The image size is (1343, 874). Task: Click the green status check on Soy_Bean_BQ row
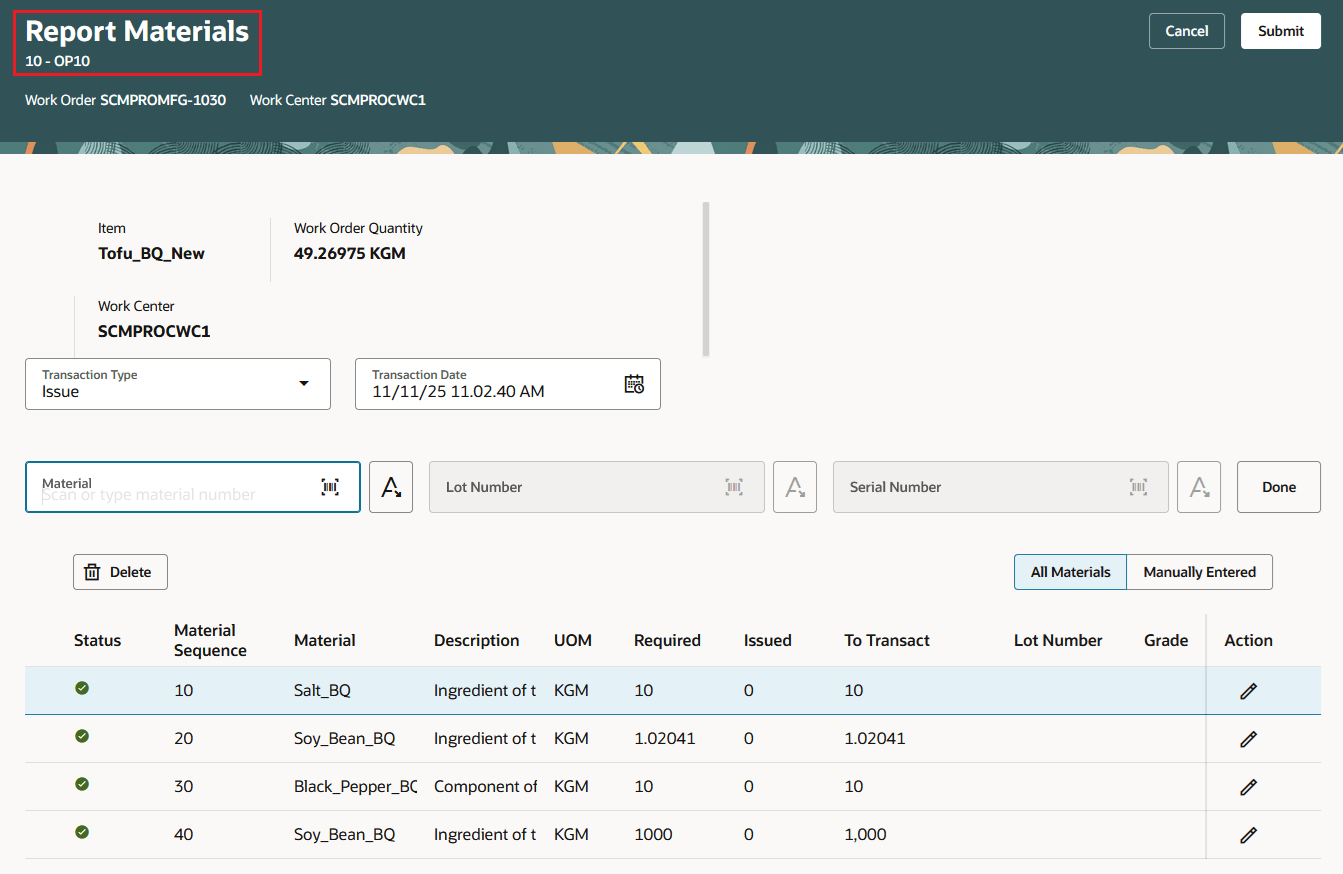[81, 738]
